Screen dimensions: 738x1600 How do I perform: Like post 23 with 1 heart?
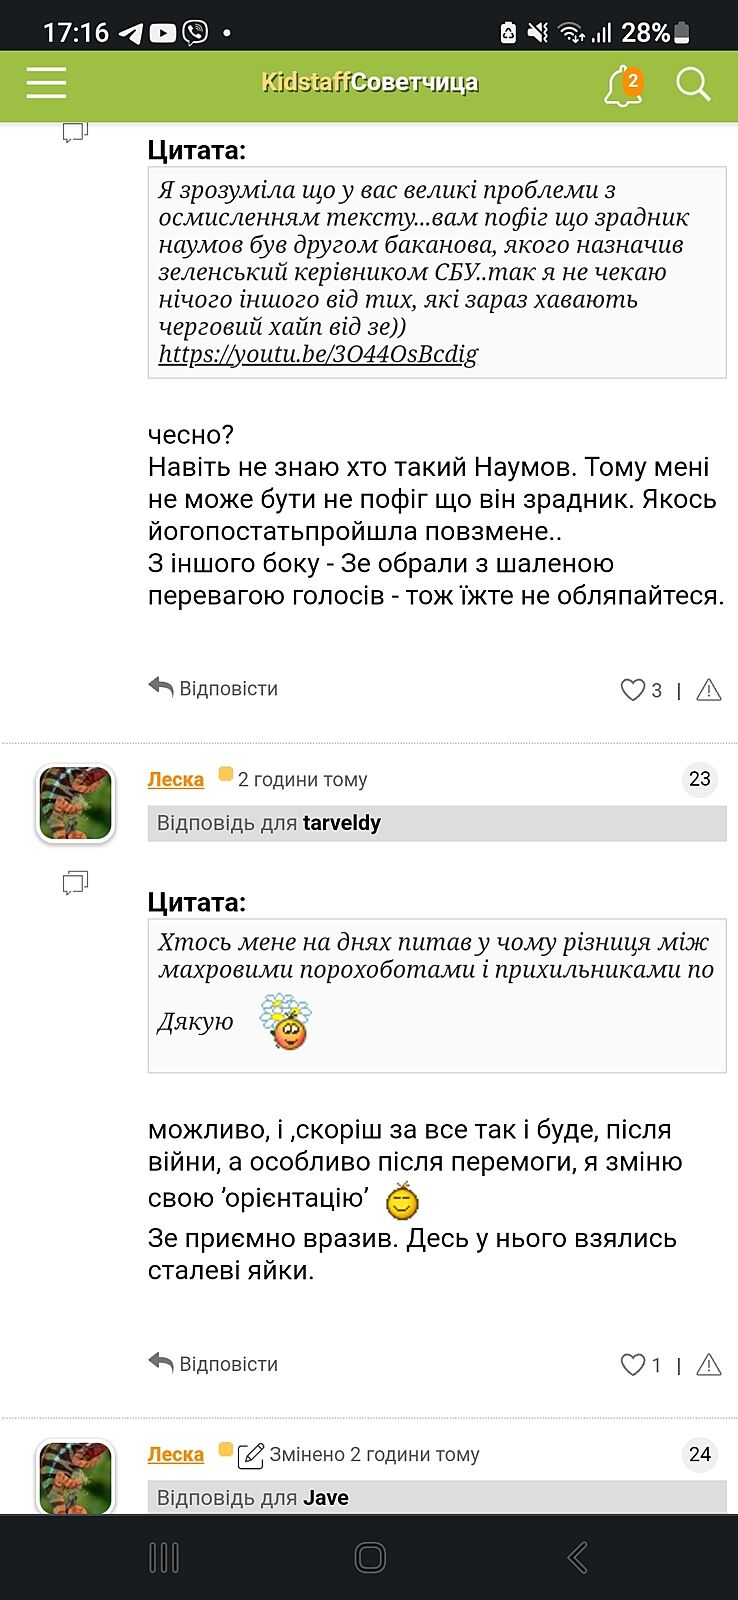pyautogui.click(x=633, y=1365)
